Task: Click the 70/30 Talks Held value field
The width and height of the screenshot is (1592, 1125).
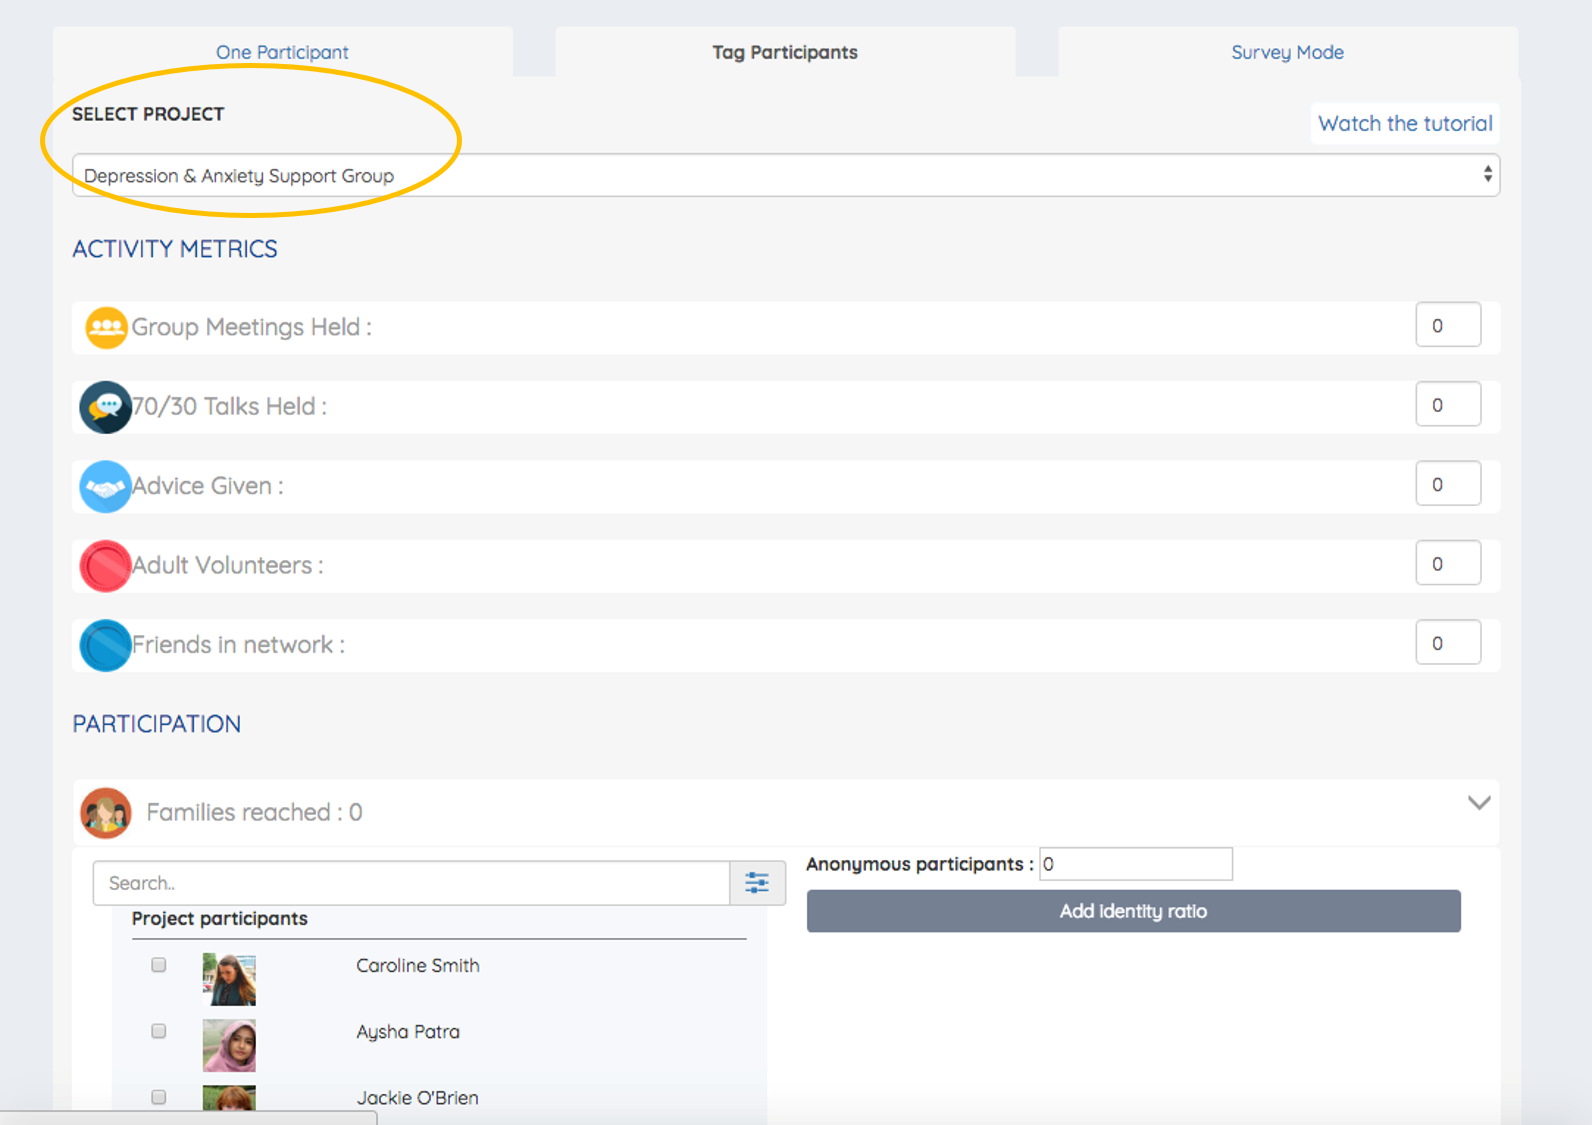Action: [1448, 404]
